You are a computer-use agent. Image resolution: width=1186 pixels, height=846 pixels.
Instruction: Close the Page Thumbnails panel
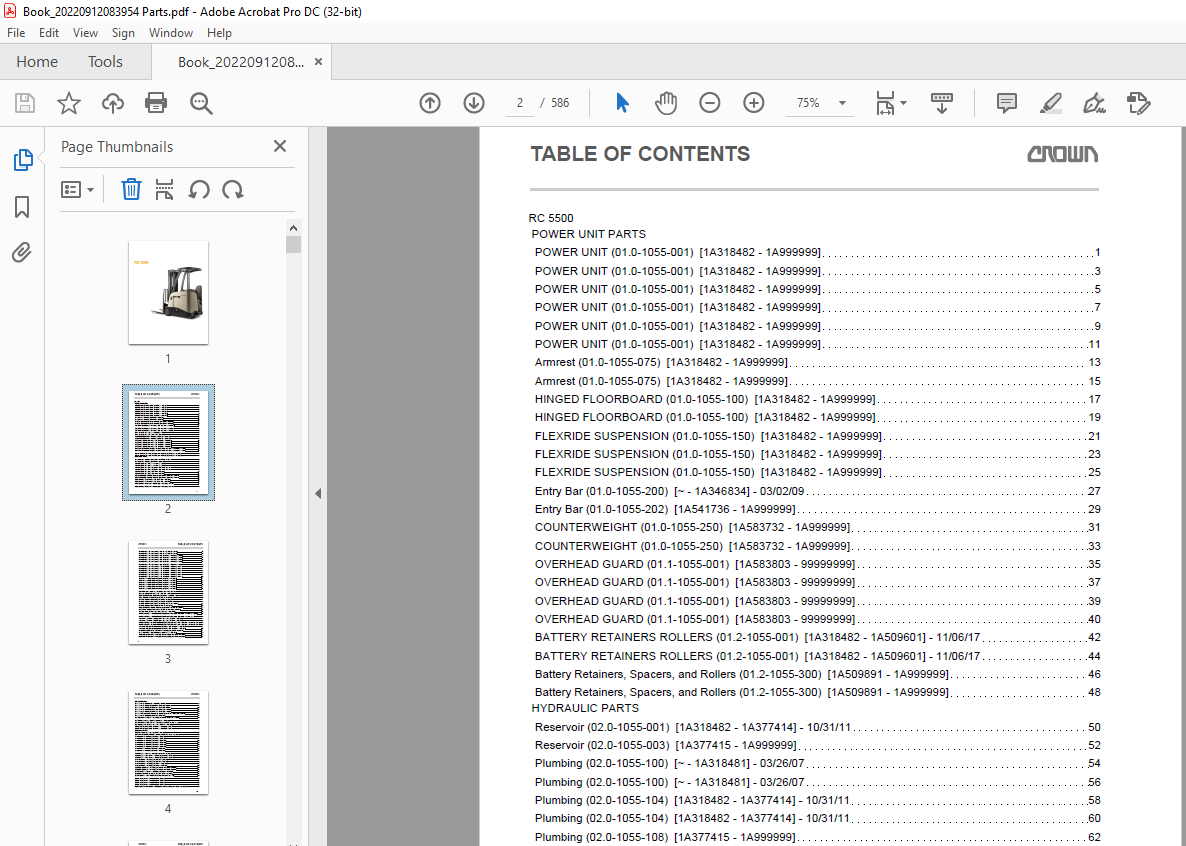[280, 146]
